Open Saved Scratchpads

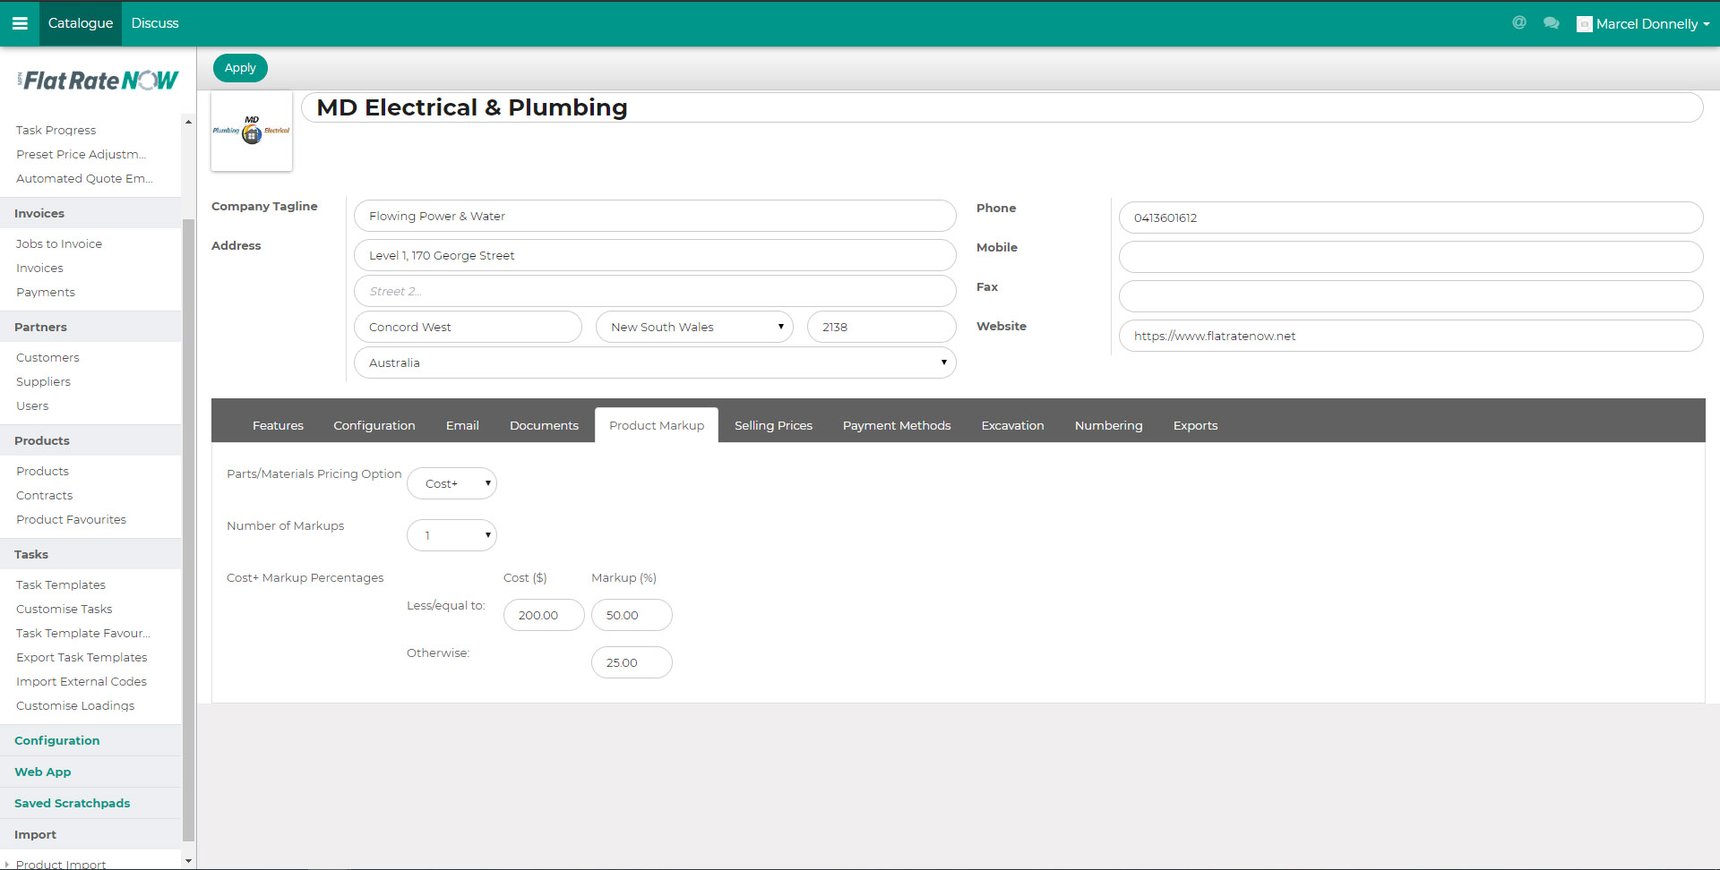pos(72,803)
